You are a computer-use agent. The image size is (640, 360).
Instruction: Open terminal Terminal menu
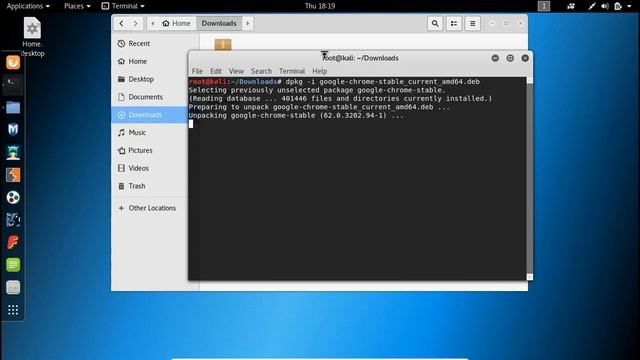[292, 71]
